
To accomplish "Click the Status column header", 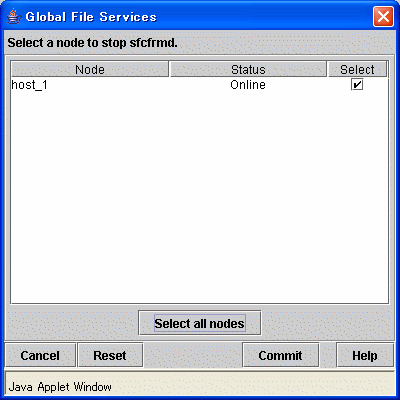I will [248, 69].
